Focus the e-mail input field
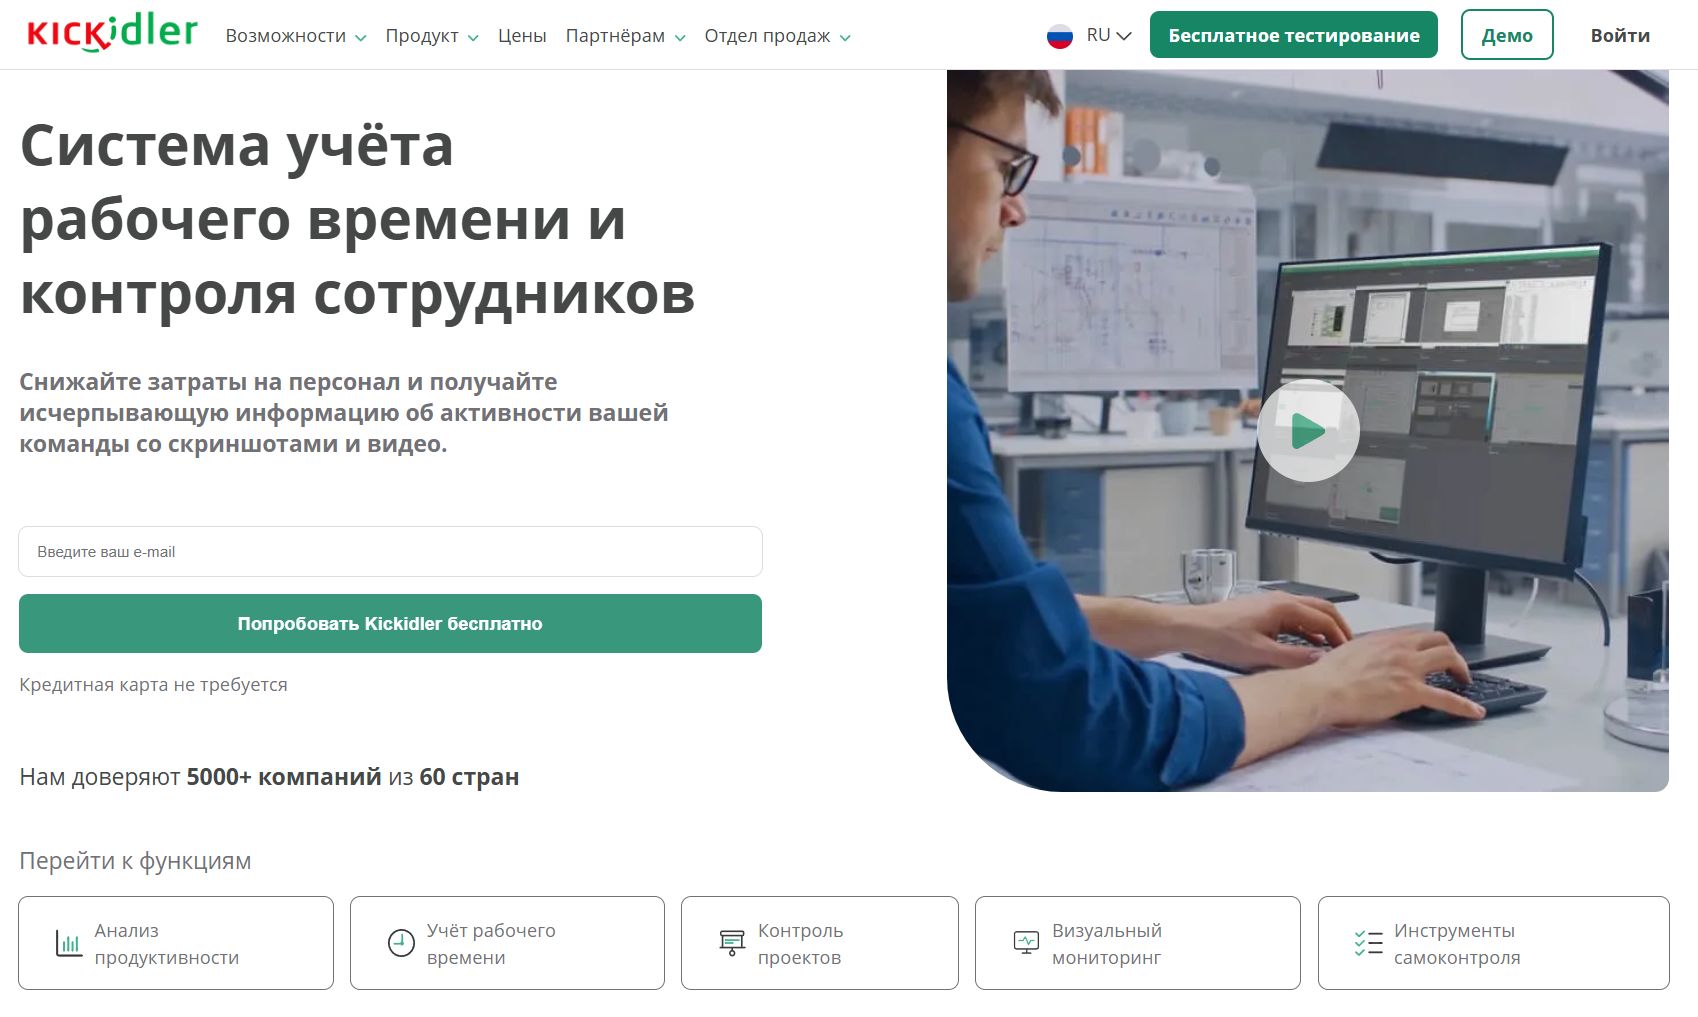The width and height of the screenshot is (1698, 1017). (390, 552)
